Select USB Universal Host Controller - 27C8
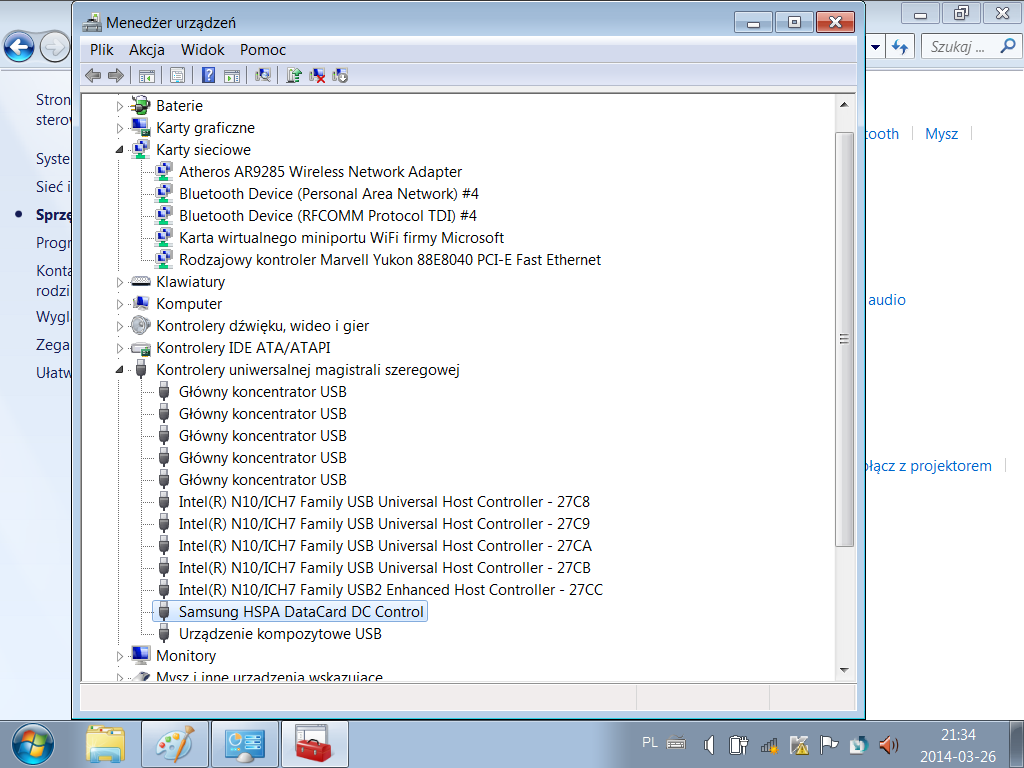 tap(384, 502)
